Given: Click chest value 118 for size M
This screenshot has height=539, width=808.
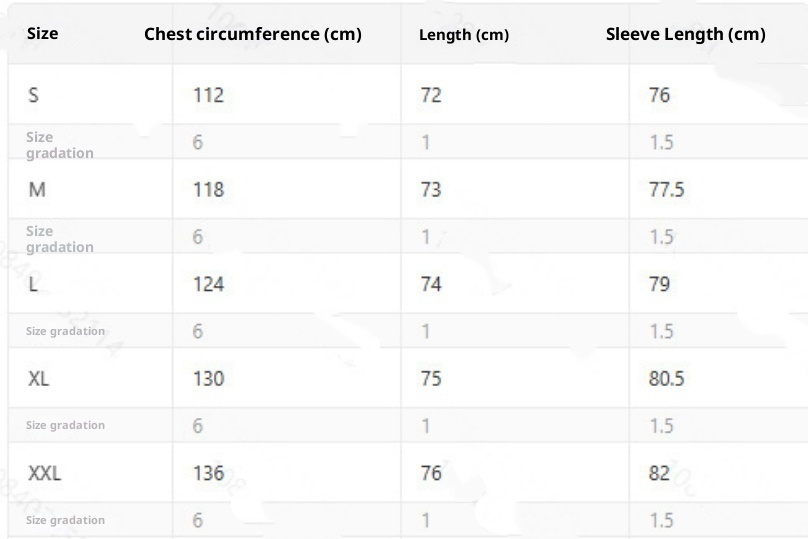Looking at the screenshot, I should [x=208, y=189].
